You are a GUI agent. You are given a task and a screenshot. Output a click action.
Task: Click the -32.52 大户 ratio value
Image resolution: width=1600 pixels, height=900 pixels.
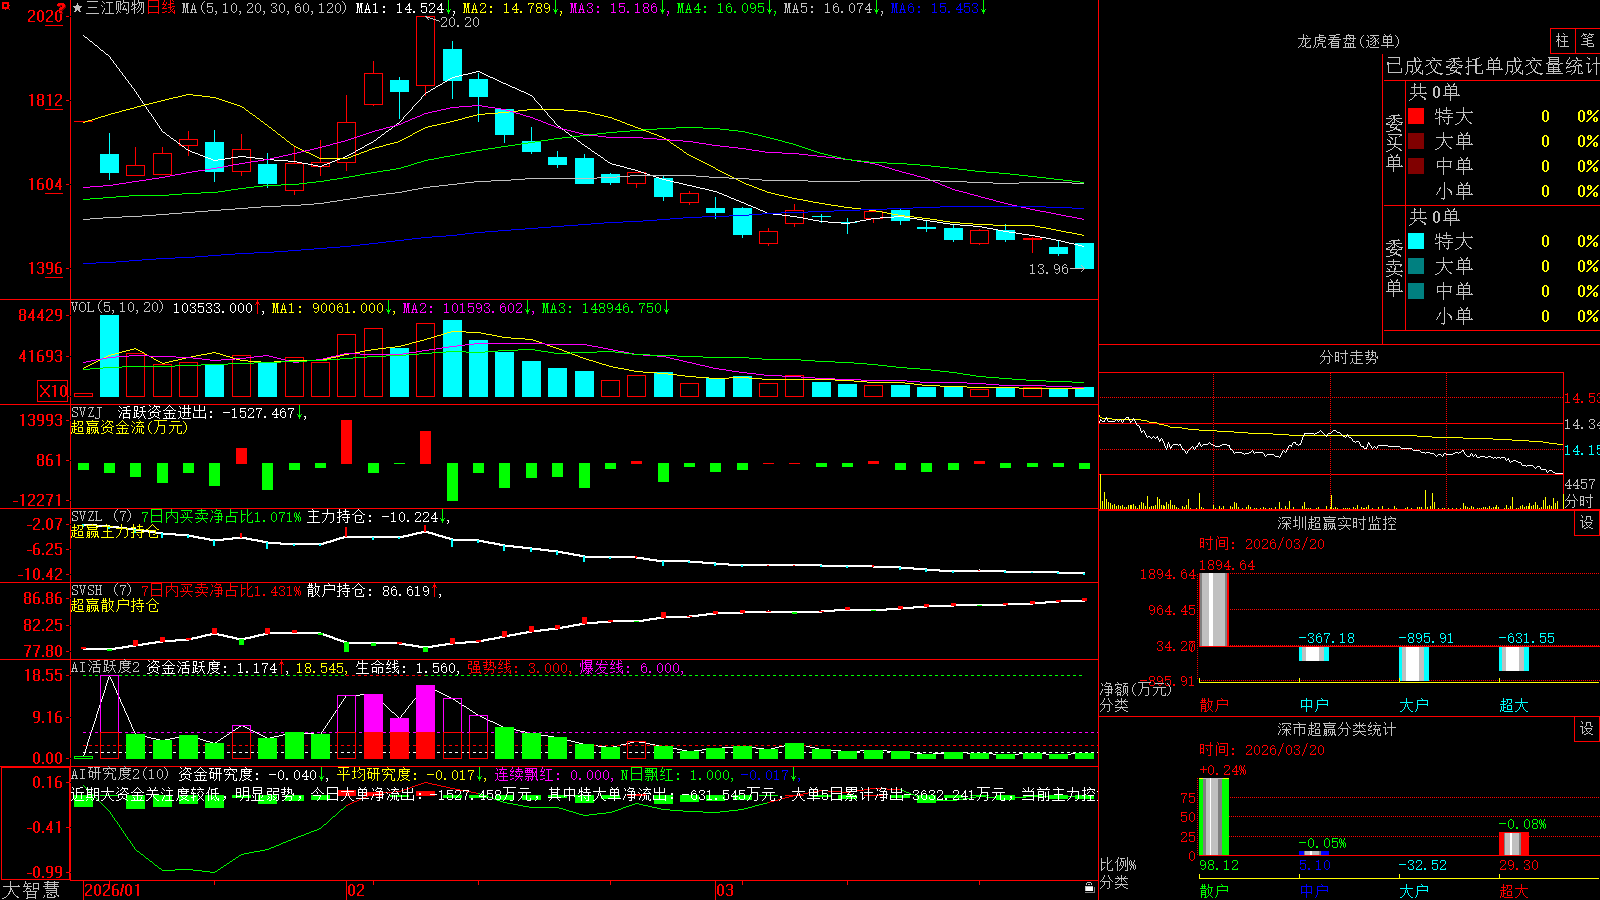pyautogui.click(x=1422, y=865)
